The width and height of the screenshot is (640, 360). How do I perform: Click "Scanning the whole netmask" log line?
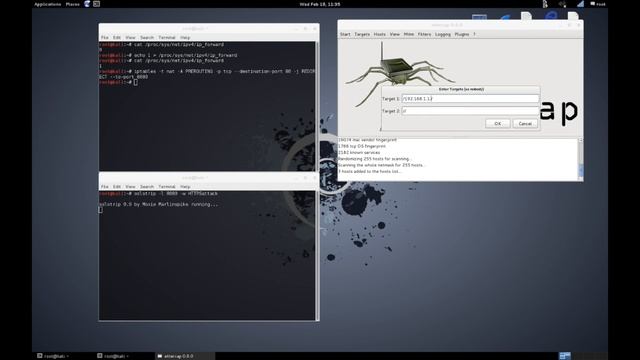click(x=382, y=165)
